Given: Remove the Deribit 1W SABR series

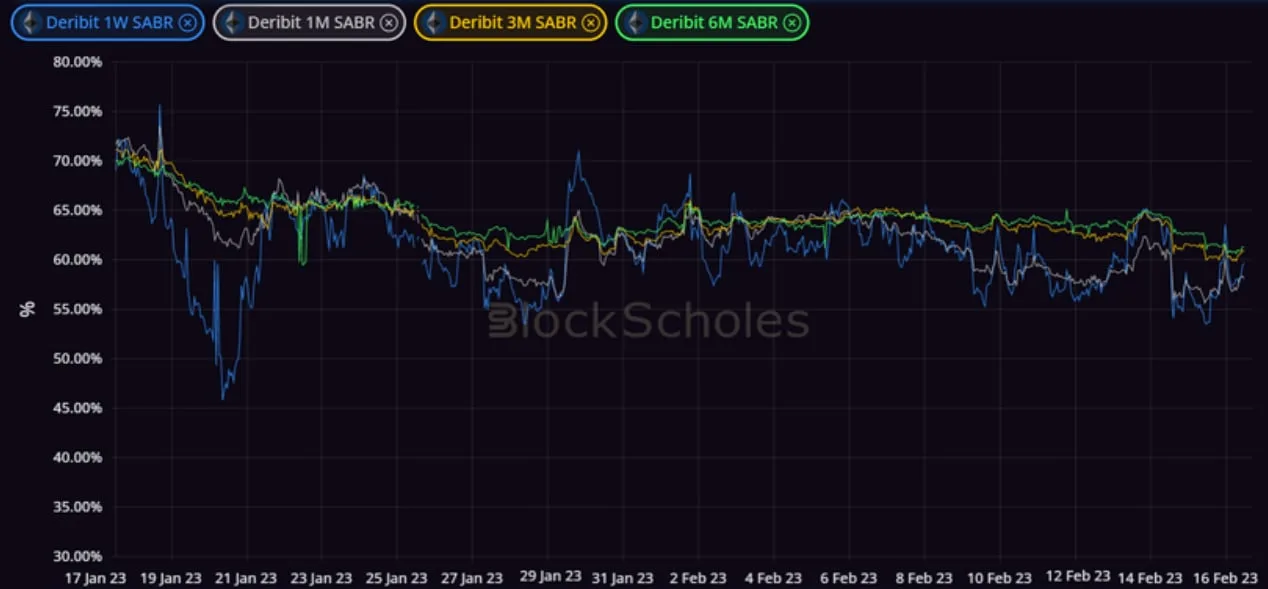Looking at the screenshot, I should coord(187,23).
